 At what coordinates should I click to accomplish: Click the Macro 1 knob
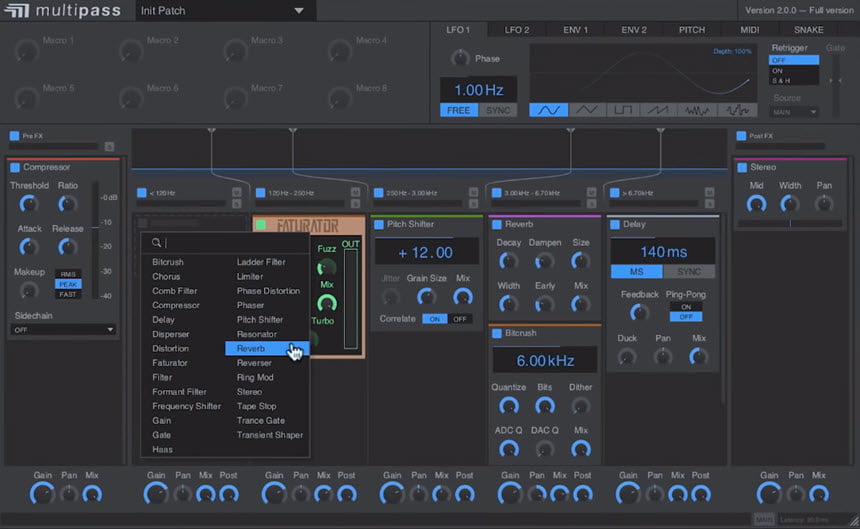click(x=26, y=51)
